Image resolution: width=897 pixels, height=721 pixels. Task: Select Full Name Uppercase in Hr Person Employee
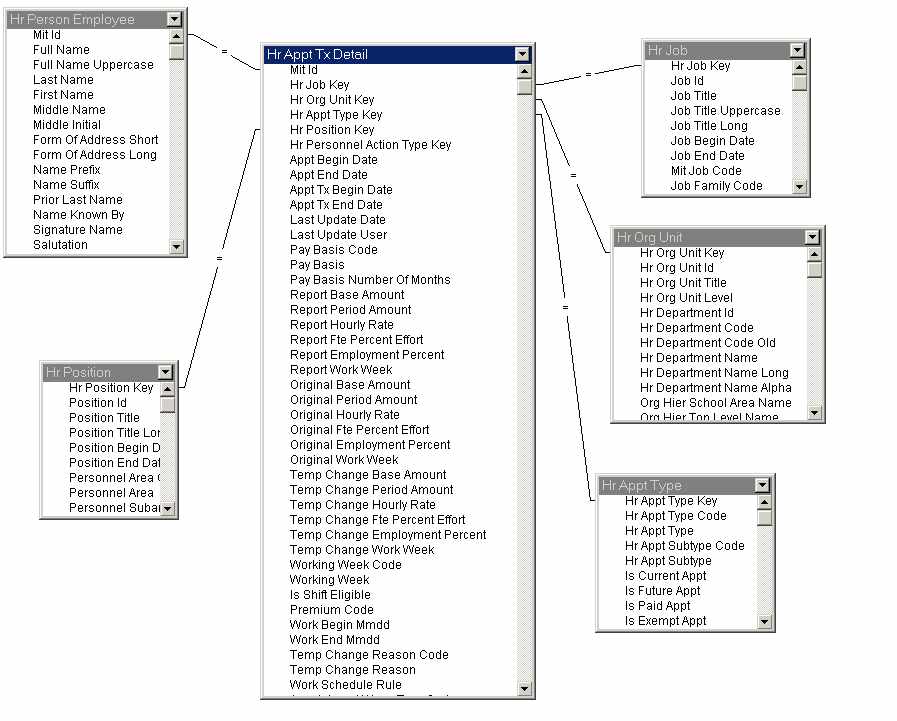coord(93,65)
